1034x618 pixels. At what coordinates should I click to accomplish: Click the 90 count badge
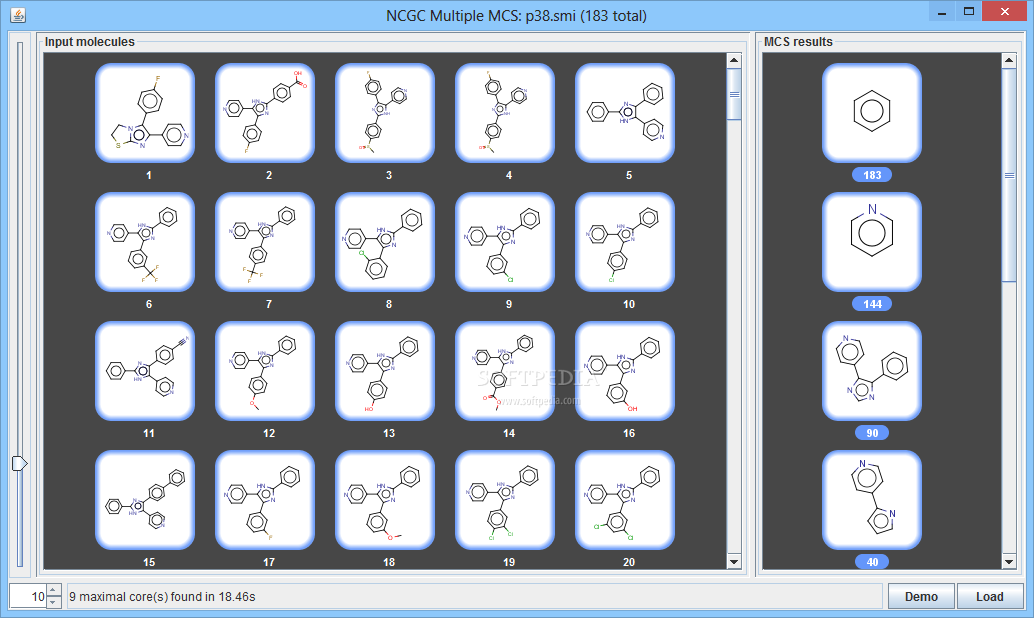coord(872,433)
